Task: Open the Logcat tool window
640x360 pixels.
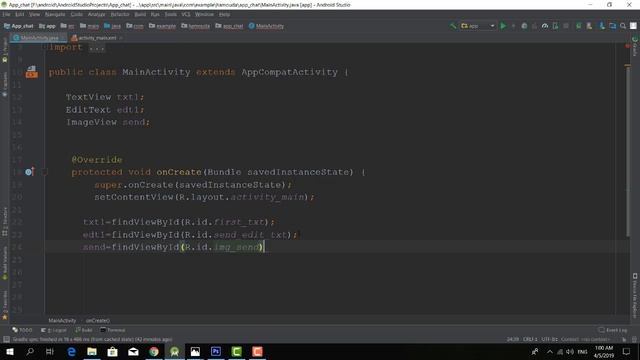Action: (x=54, y=330)
